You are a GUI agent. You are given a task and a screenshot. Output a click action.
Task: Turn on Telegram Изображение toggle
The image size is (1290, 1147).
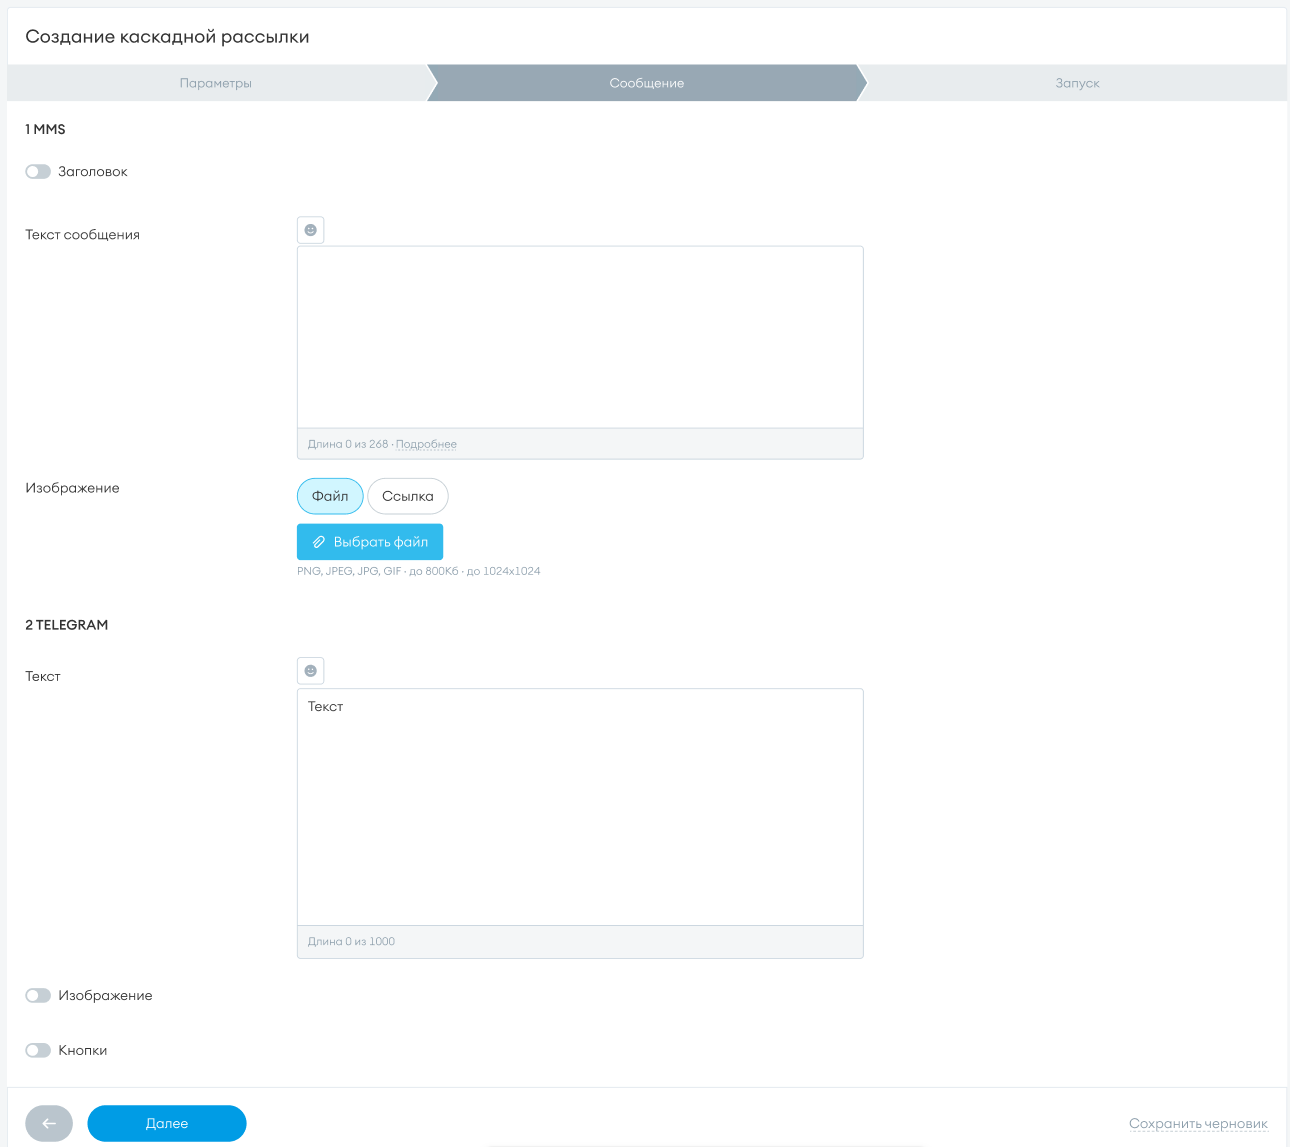point(38,996)
